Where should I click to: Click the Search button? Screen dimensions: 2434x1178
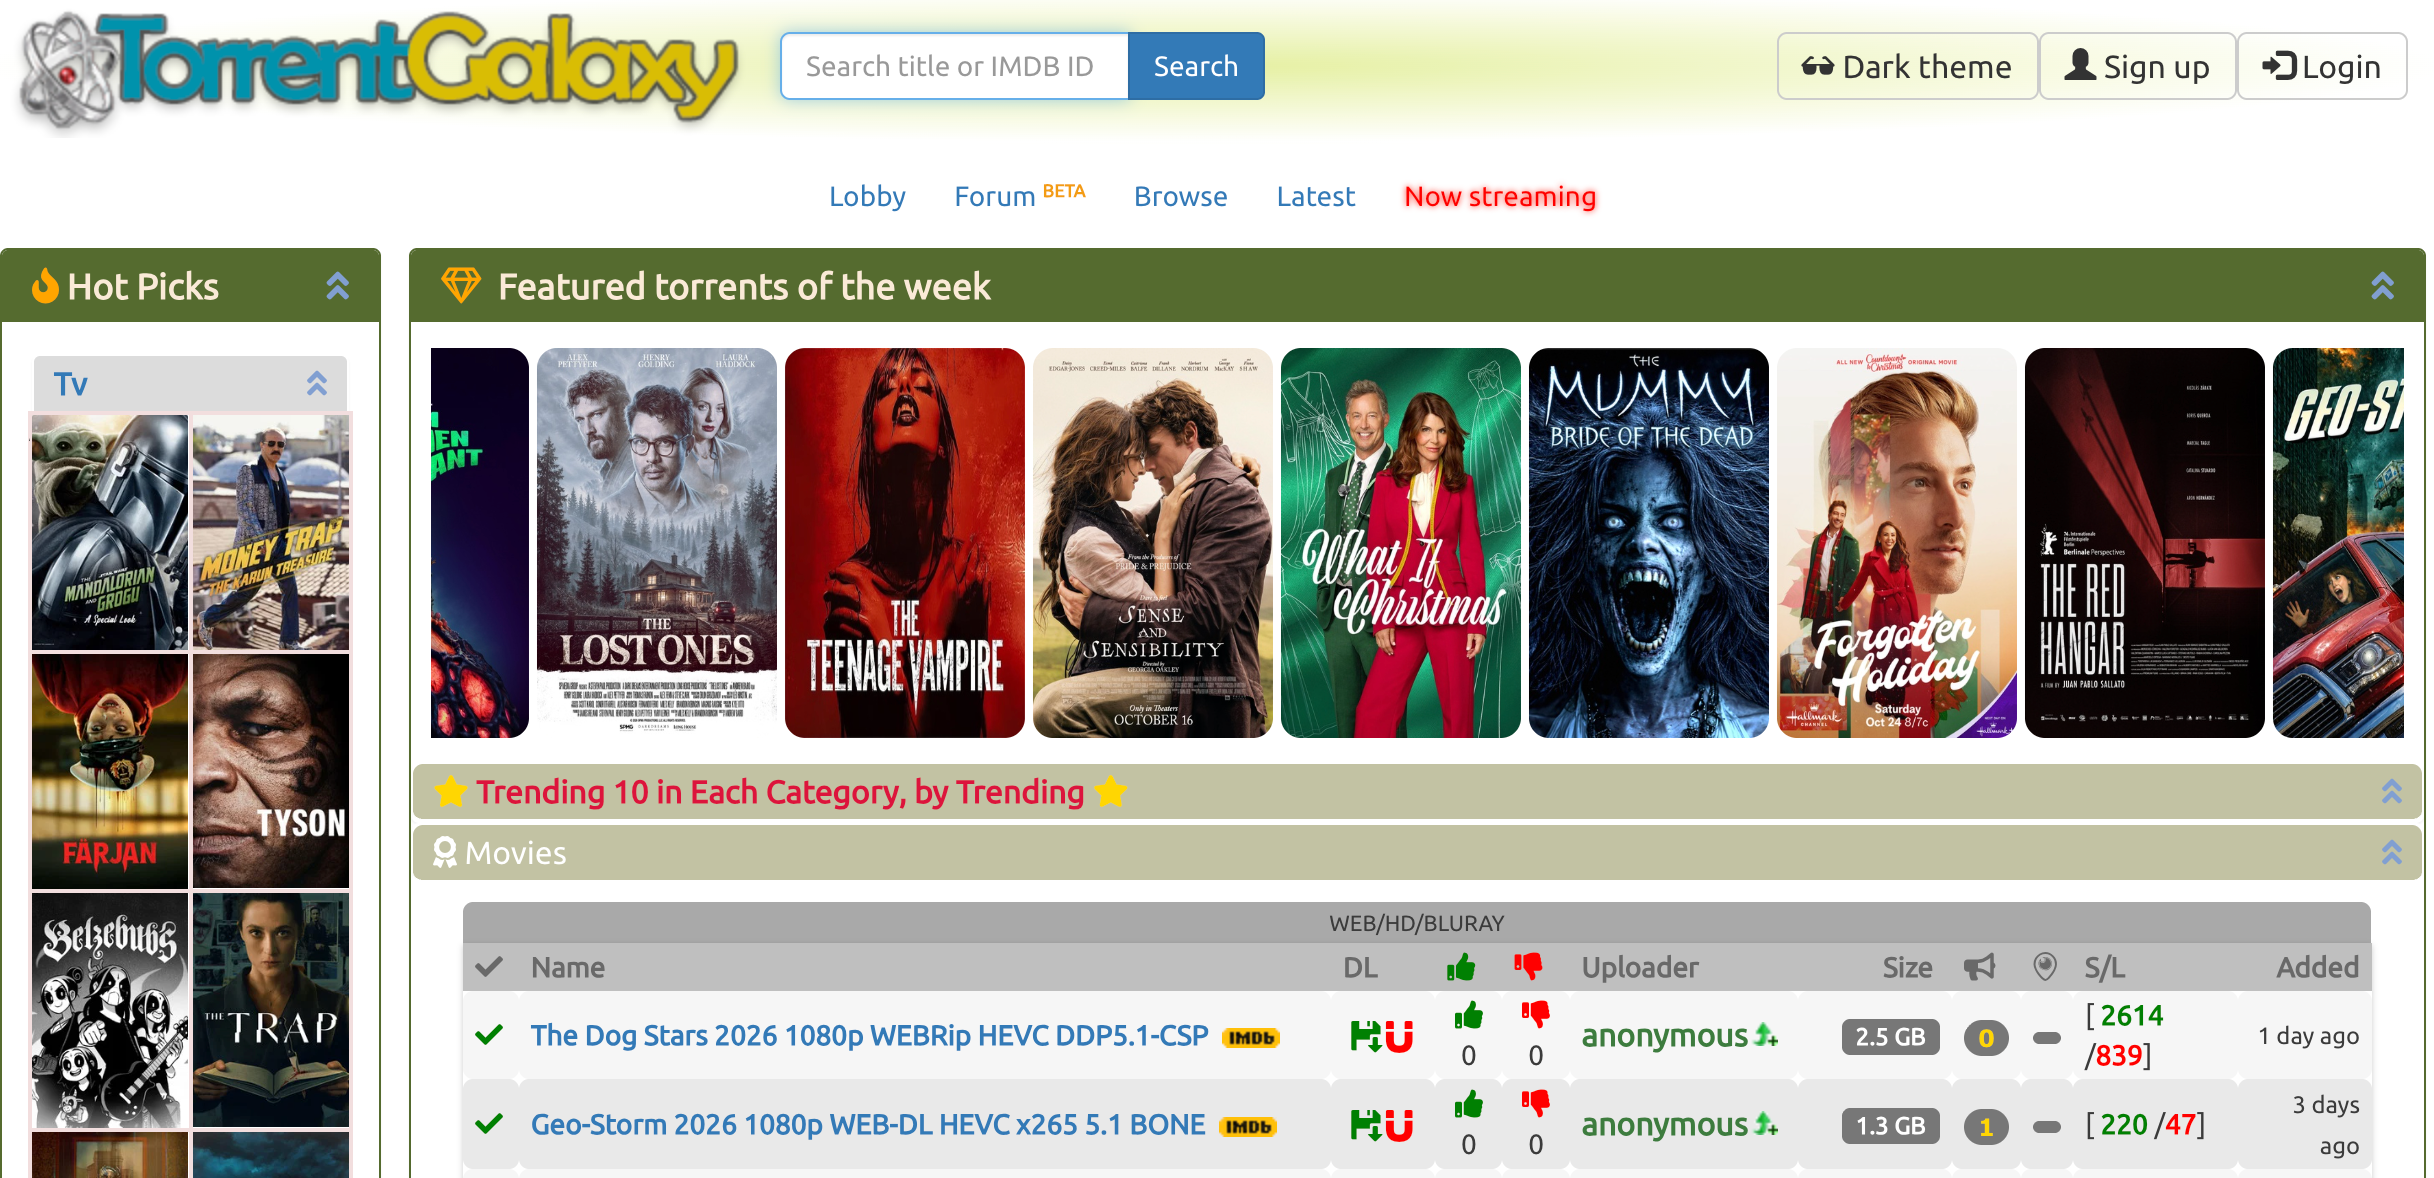pos(1196,66)
